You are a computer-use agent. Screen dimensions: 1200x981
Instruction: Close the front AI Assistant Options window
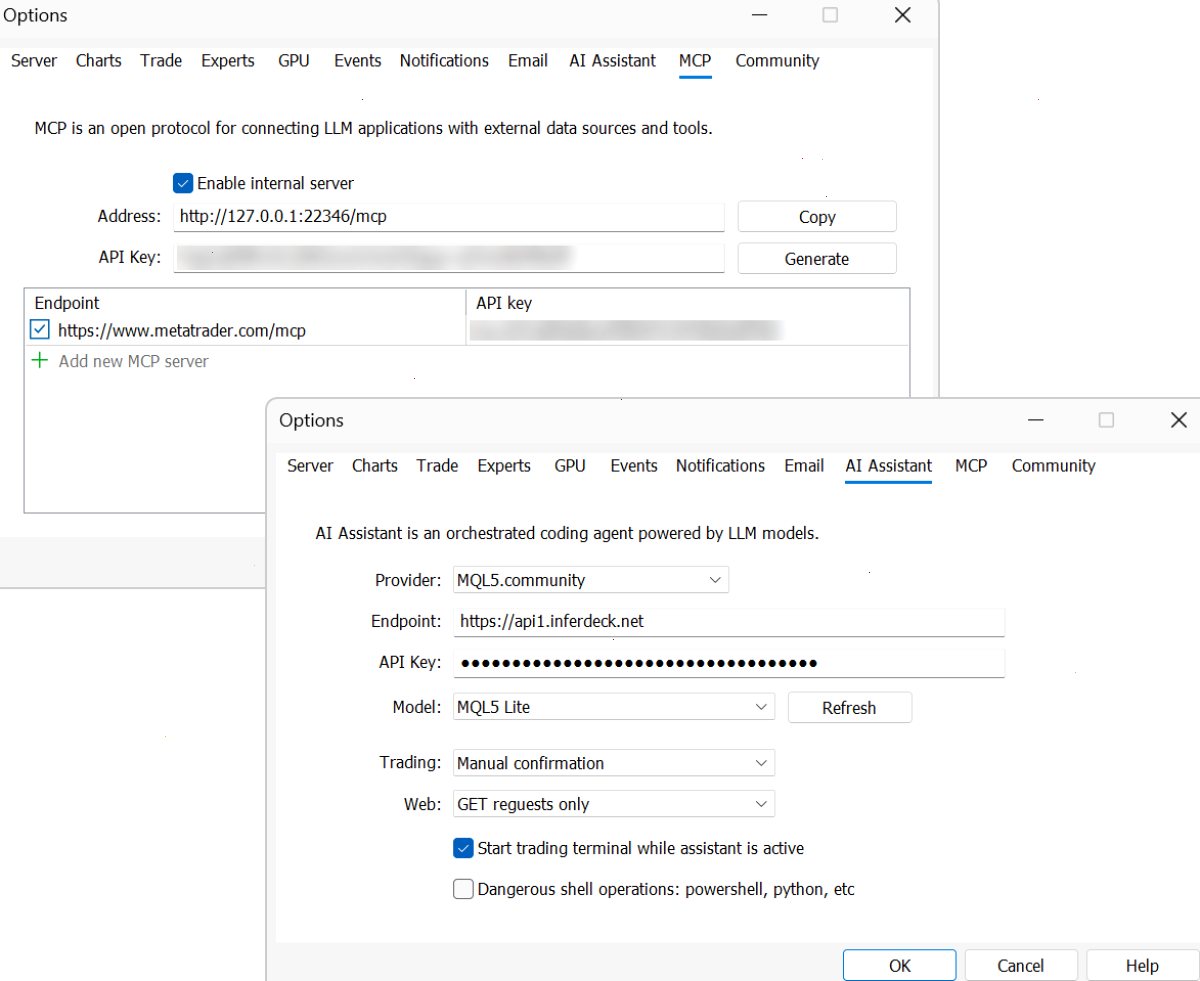[1179, 420]
